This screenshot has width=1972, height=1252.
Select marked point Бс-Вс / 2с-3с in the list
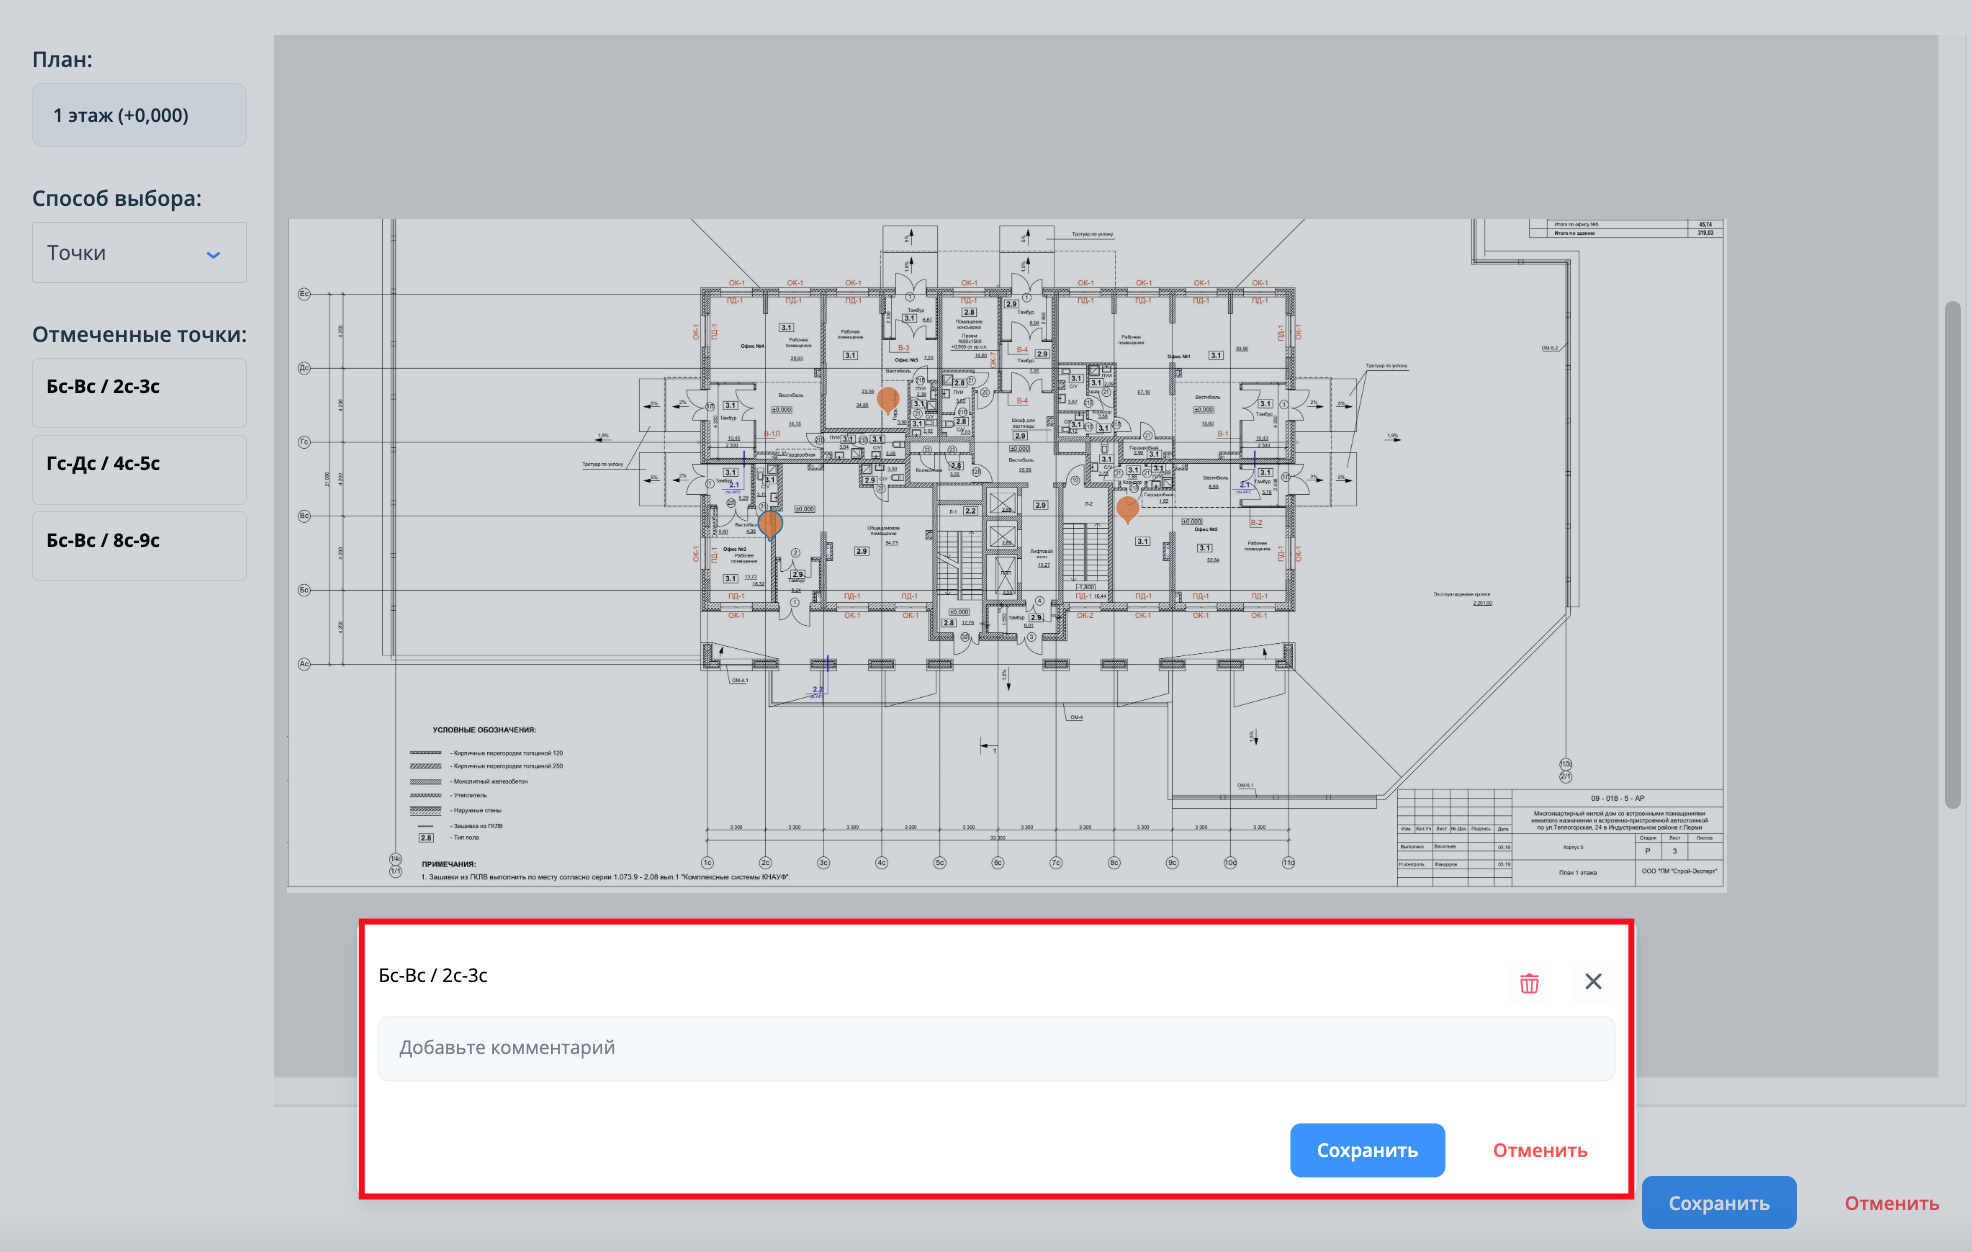point(139,392)
